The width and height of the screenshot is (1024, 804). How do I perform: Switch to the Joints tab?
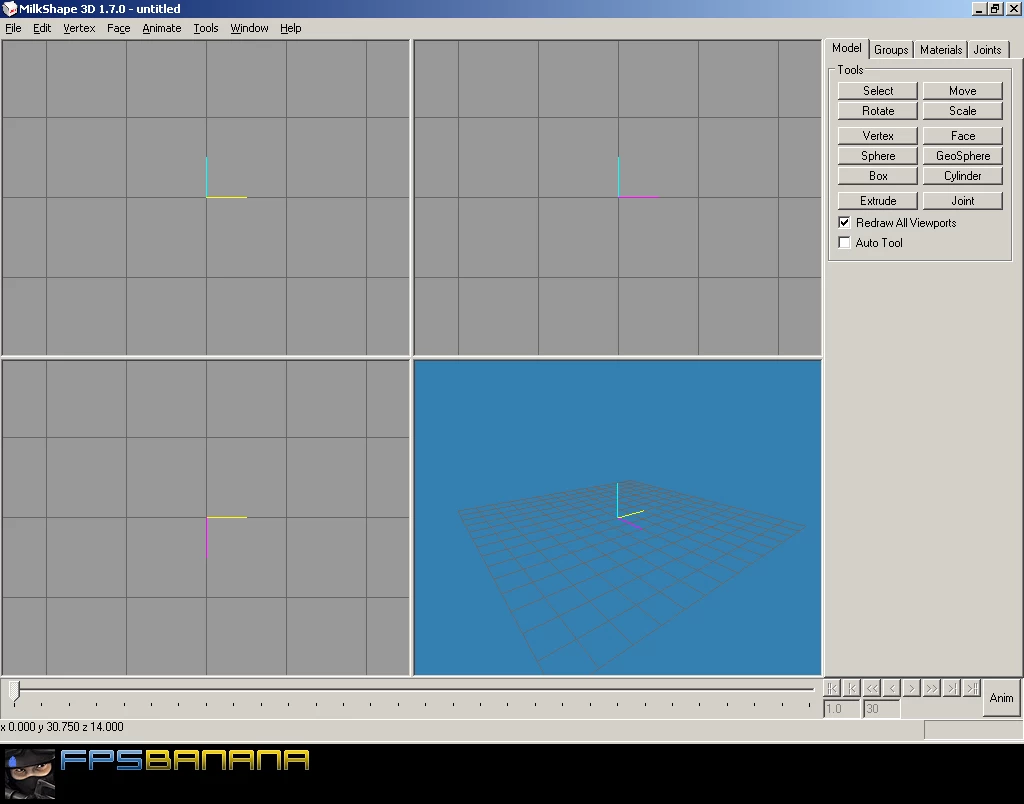(987, 49)
